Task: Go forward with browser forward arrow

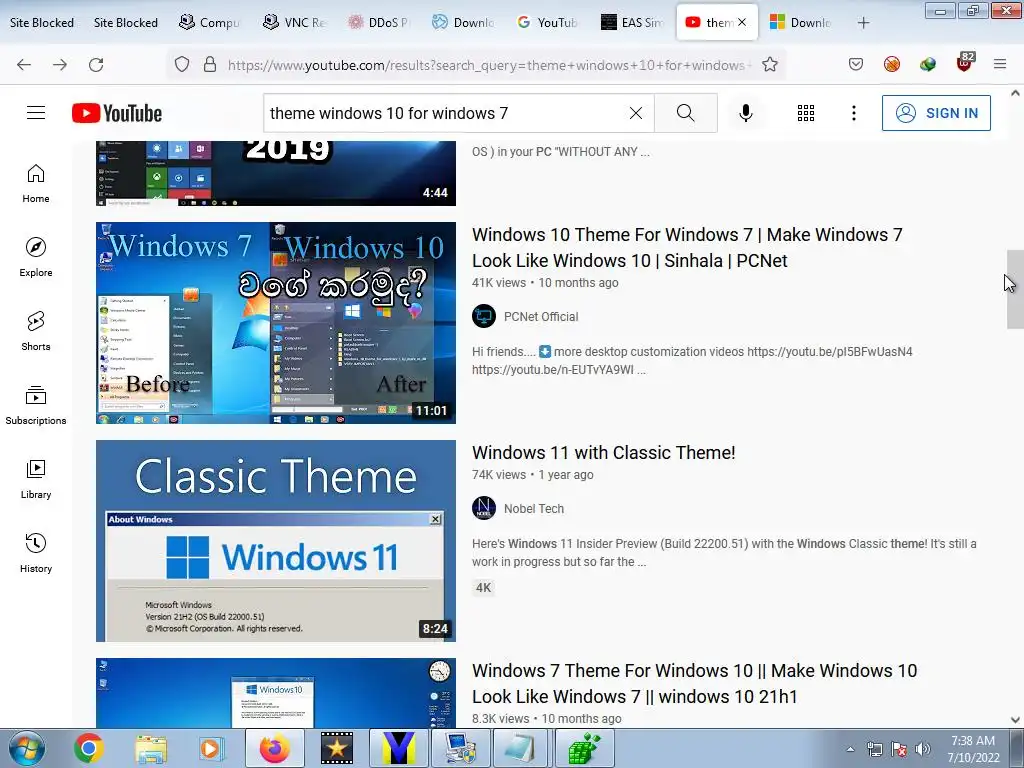Action: point(60,65)
